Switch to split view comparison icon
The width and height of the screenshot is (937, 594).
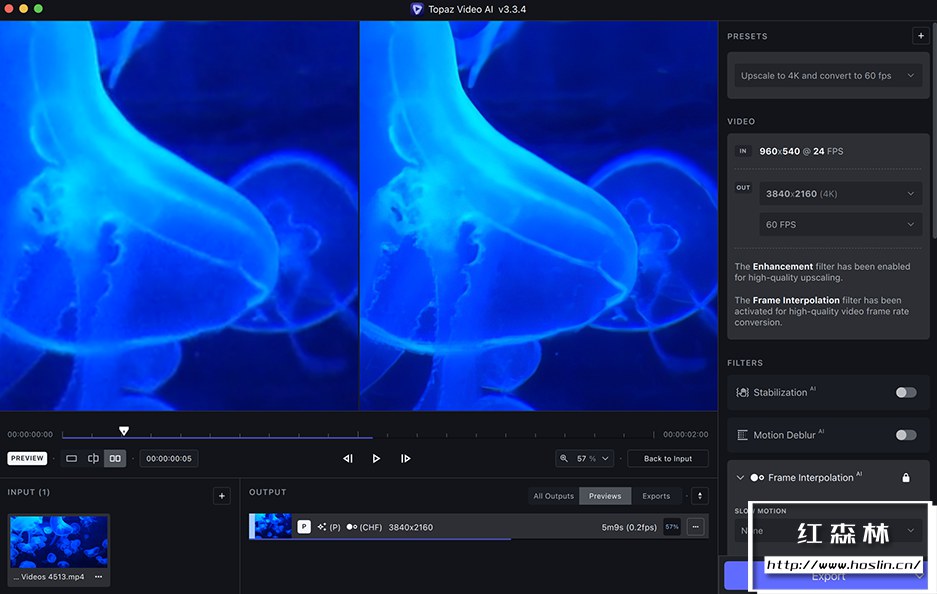(93, 458)
